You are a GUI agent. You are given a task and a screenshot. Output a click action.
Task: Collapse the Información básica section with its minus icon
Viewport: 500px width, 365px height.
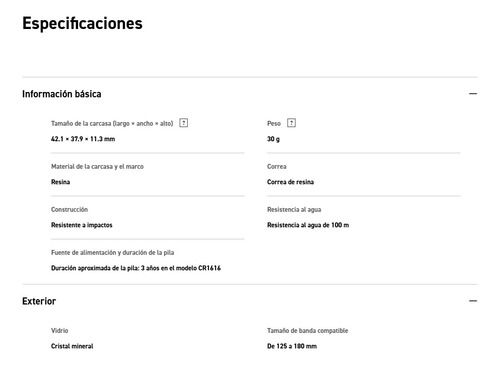[x=473, y=94]
